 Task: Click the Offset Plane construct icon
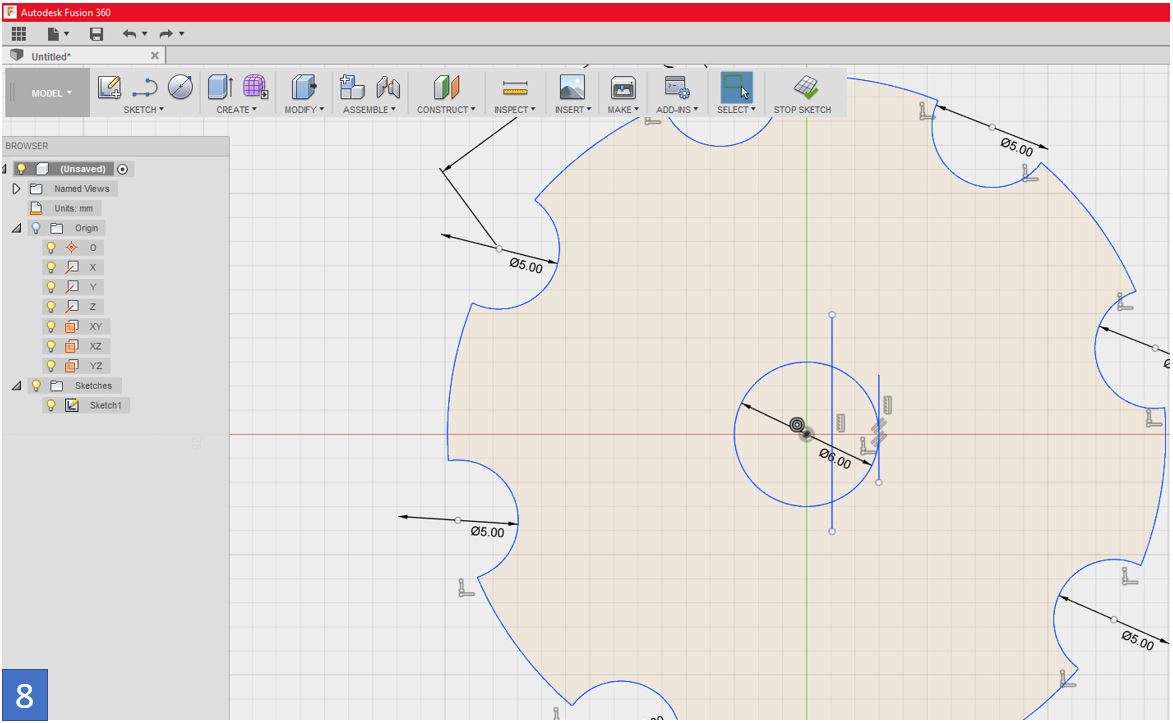[446, 88]
